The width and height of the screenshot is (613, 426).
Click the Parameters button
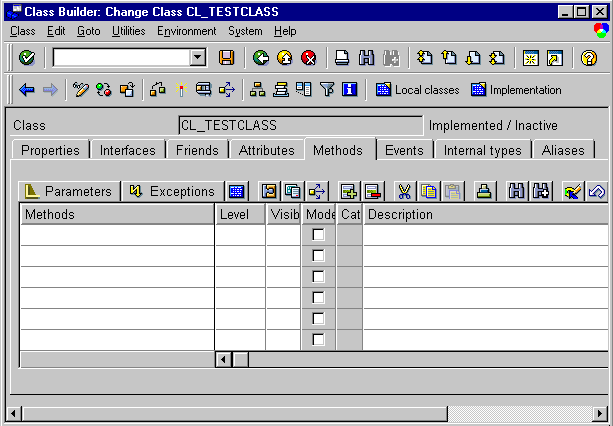point(69,191)
